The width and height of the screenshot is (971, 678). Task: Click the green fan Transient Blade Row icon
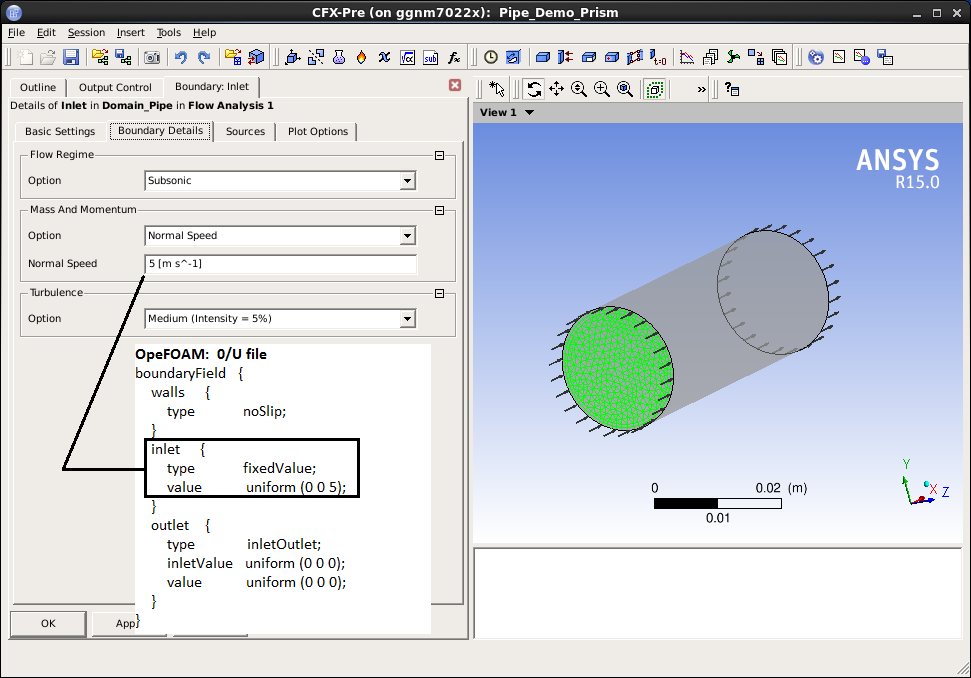pyautogui.click(x=733, y=58)
